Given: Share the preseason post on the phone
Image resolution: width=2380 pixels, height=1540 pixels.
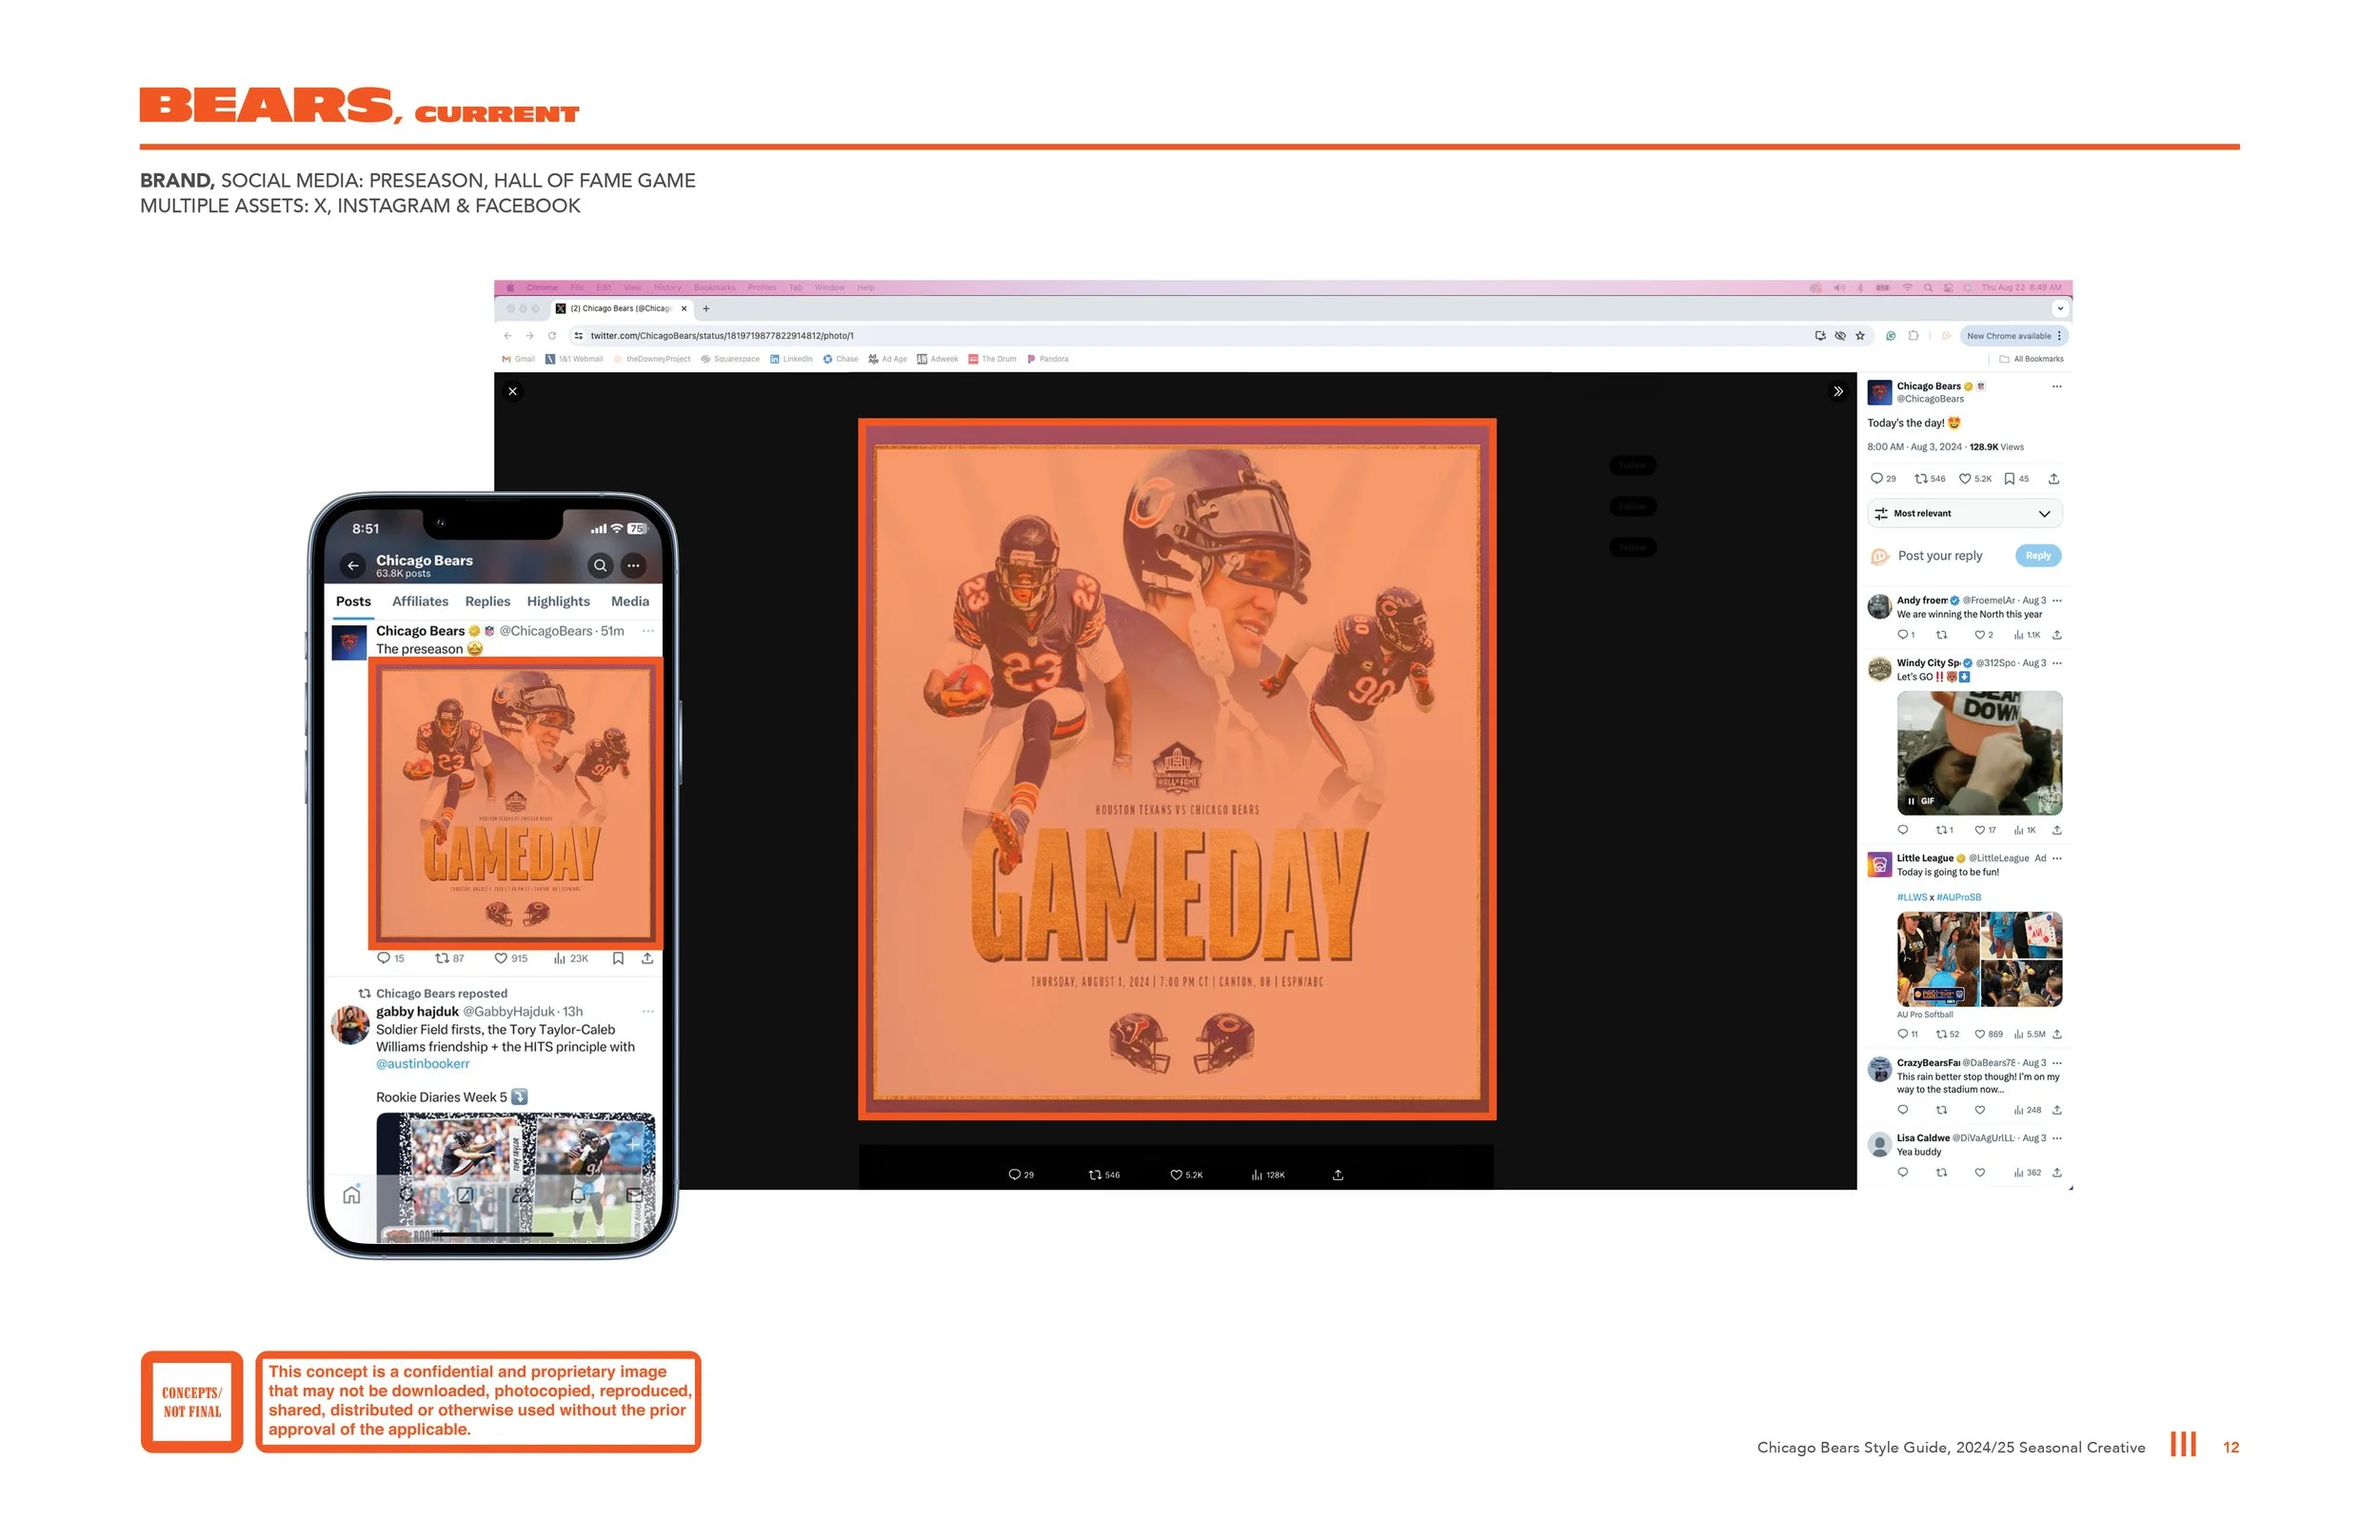Looking at the screenshot, I should click(648, 959).
